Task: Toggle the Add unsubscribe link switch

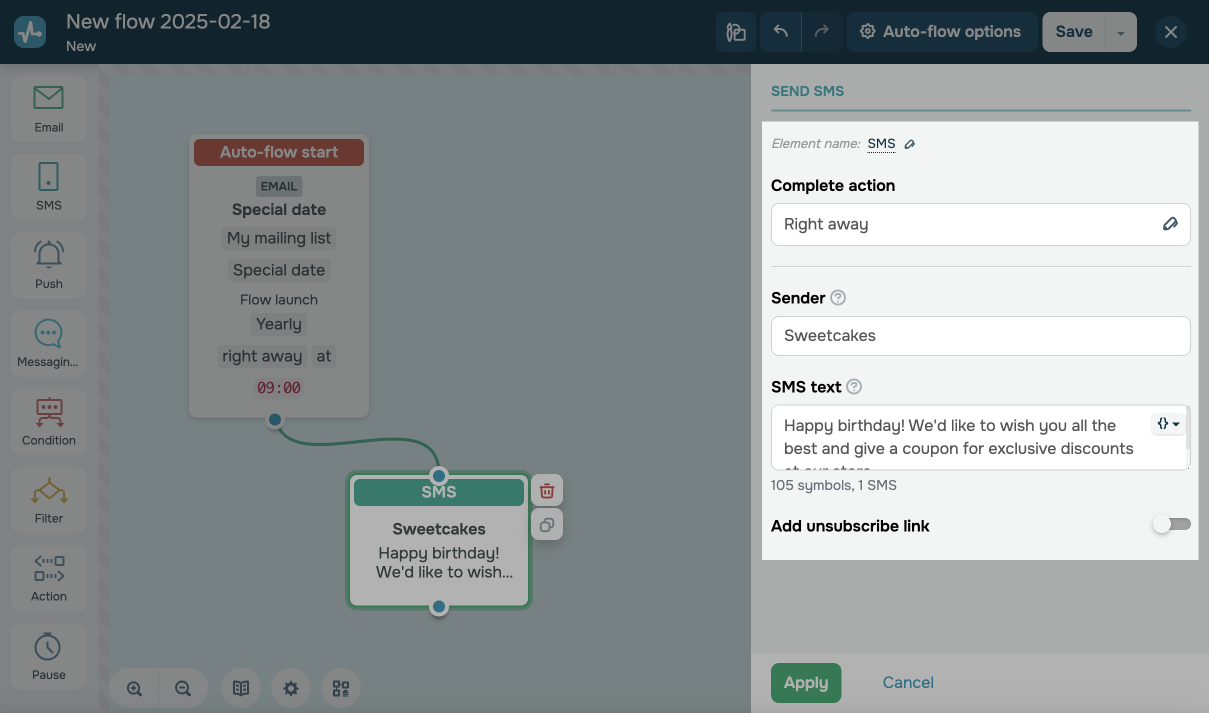Action: 1171,525
